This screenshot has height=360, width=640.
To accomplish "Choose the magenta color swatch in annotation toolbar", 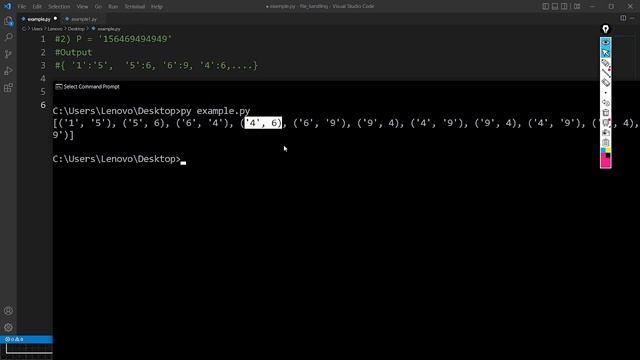I will point(605,162).
